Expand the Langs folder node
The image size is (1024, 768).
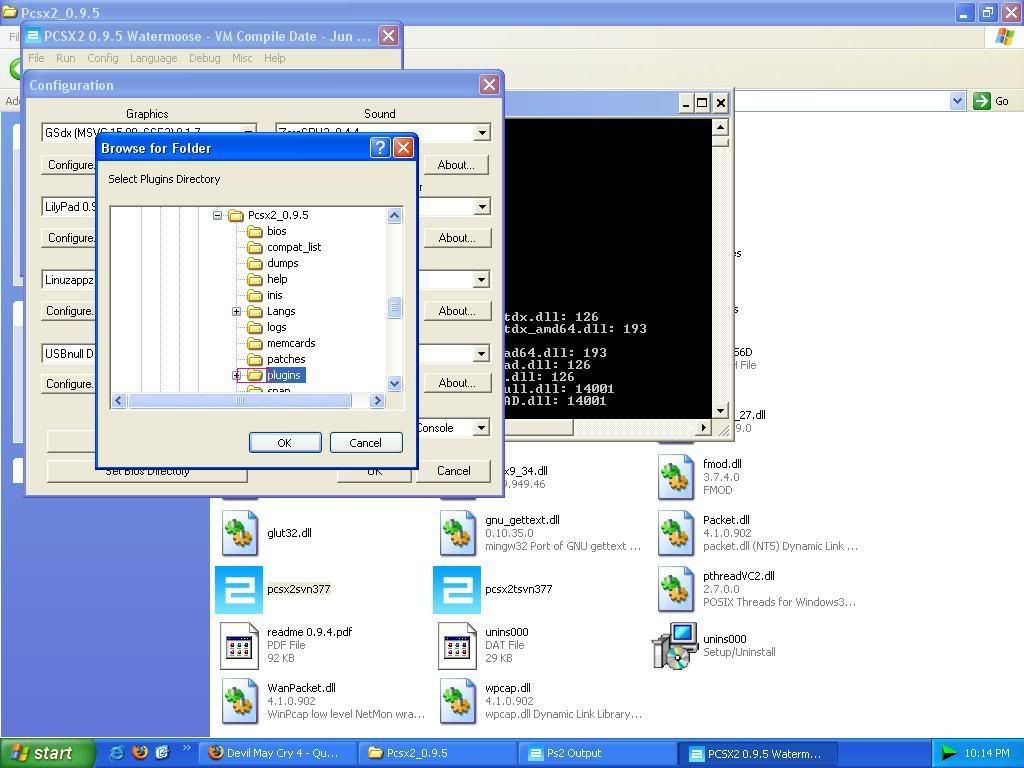236,312
